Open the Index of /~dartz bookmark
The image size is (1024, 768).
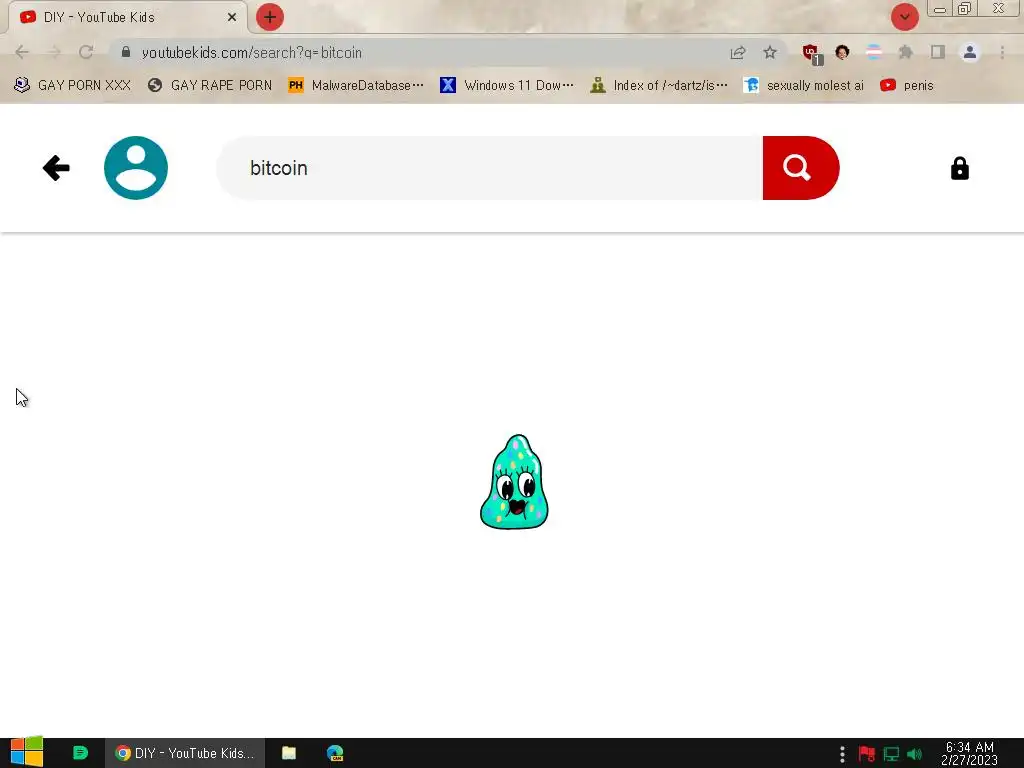pos(659,86)
